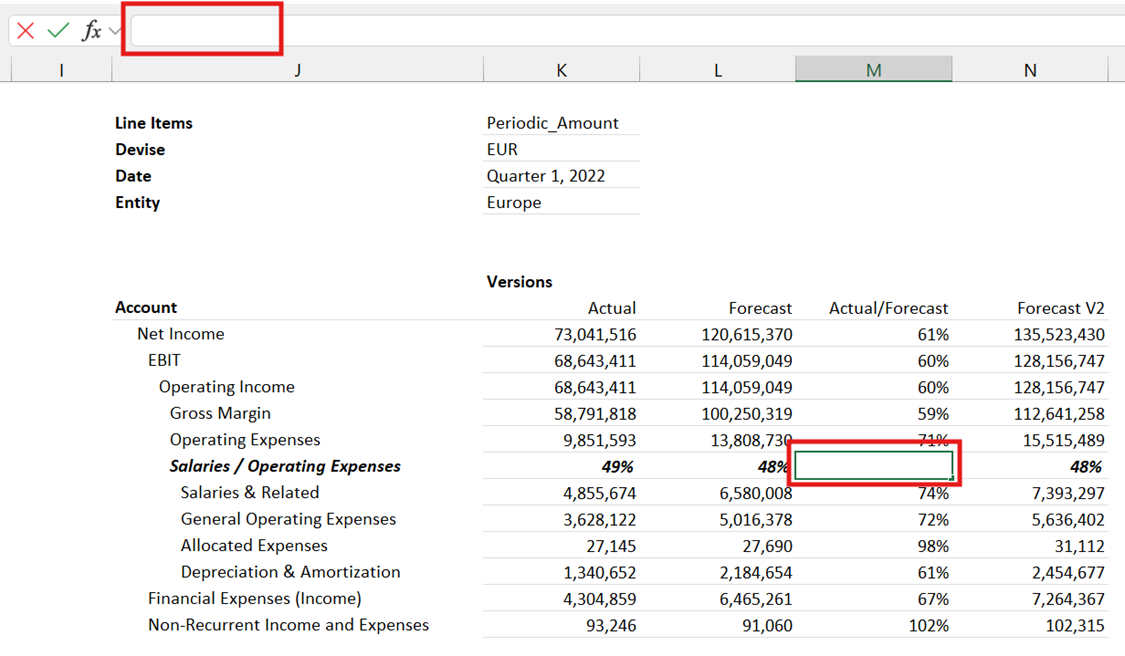Expand the chevron next to the fx icon
The image size is (1125, 656).
tap(114, 31)
